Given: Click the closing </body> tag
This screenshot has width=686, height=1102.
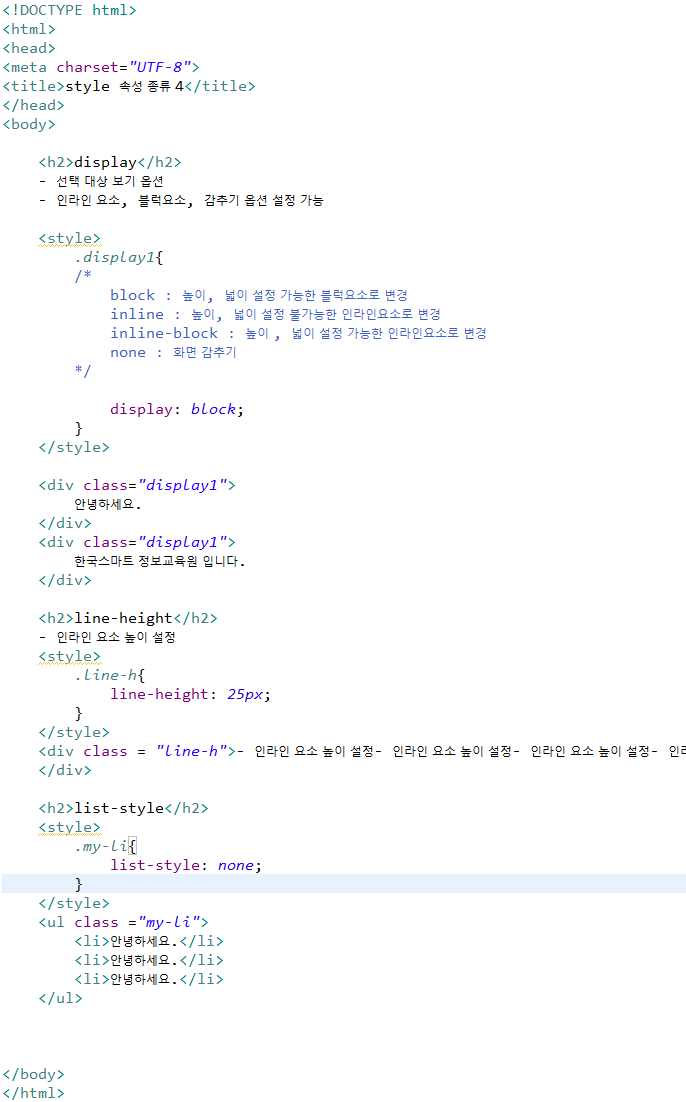Looking at the screenshot, I should tap(34, 1074).
